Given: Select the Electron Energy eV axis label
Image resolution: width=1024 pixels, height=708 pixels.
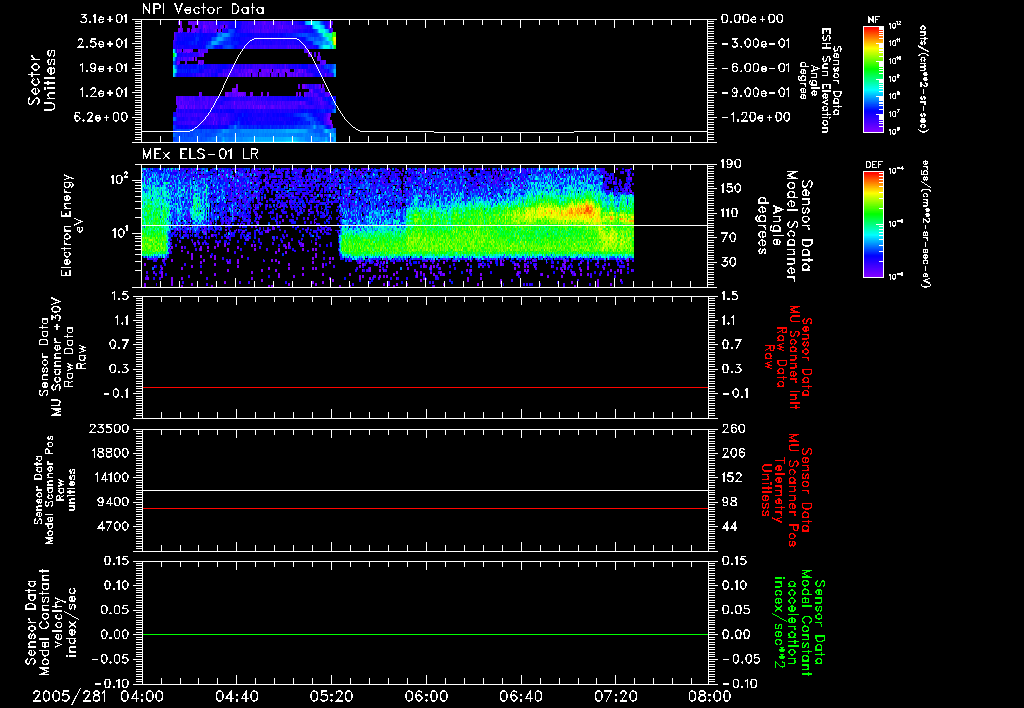Looking at the screenshot, I should coord(73,225).
